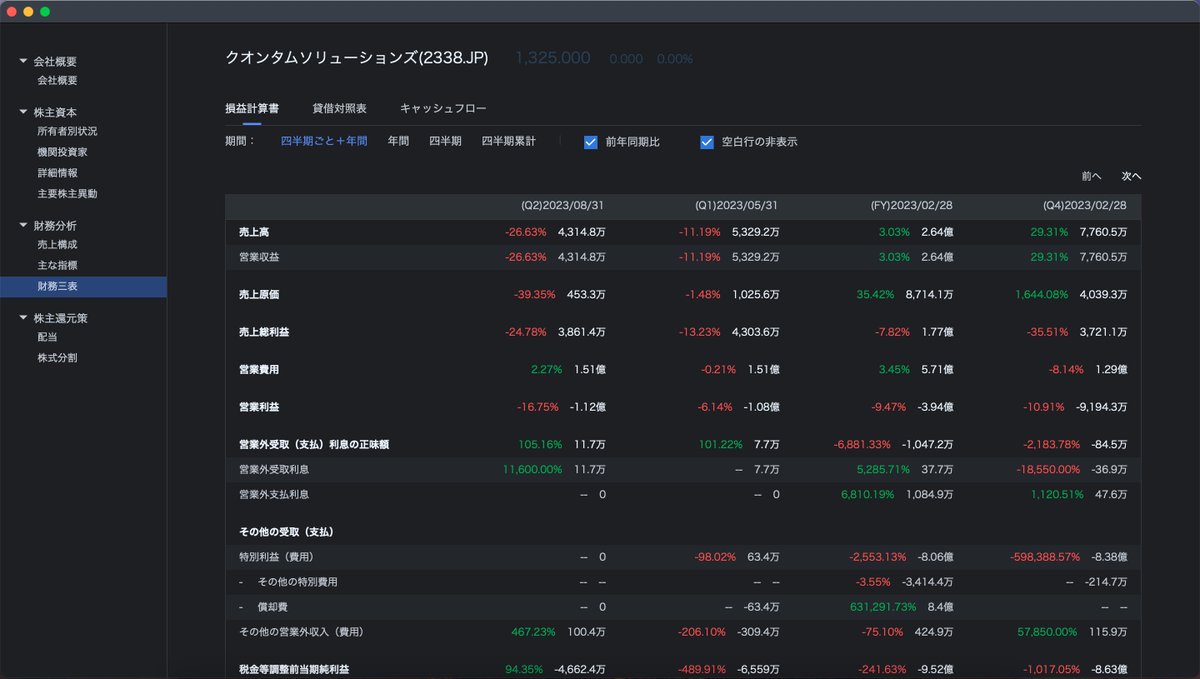Click その他の営業外収入（費用） row label
1200x679 pixels.
(301, 632)
